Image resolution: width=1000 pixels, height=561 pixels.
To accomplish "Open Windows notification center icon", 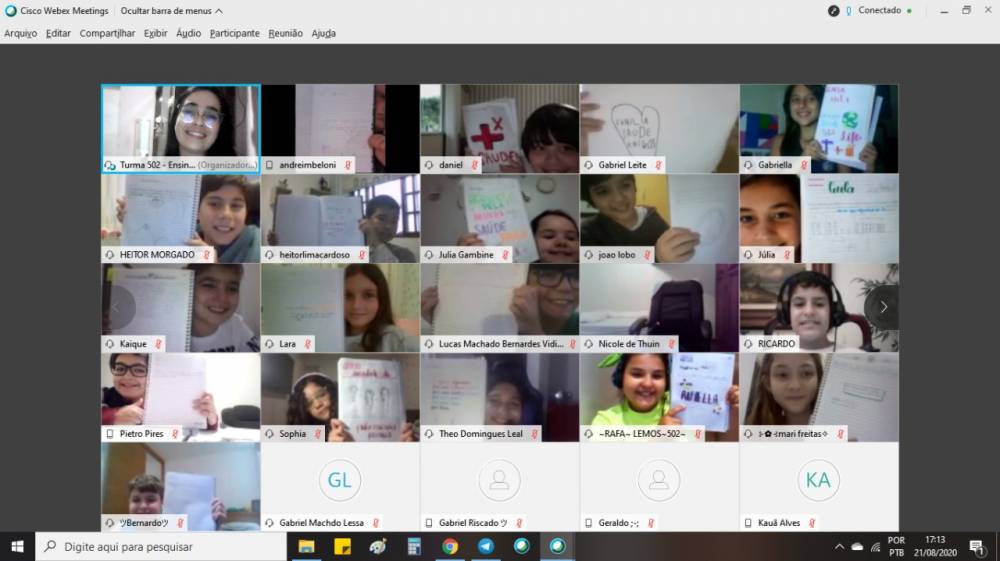I will 976,546.
